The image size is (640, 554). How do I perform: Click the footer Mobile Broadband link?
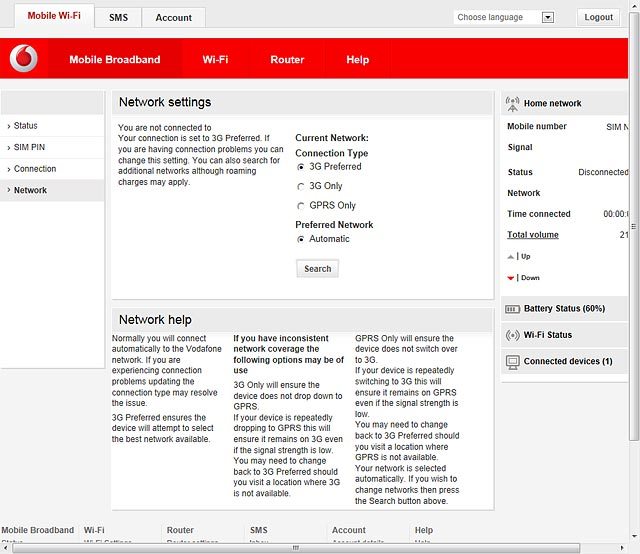[38, 530]
